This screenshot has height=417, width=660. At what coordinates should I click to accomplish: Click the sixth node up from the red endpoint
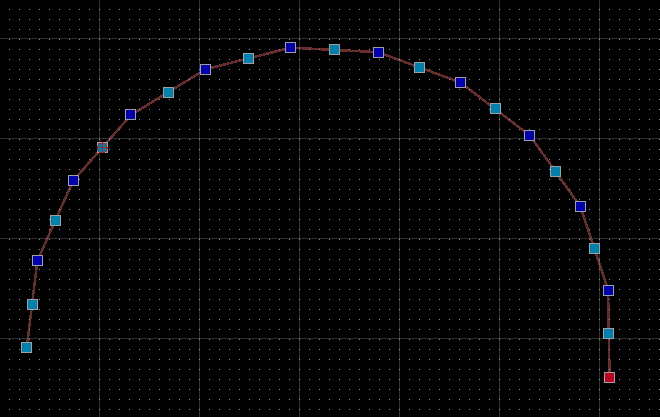coord(529,135)
